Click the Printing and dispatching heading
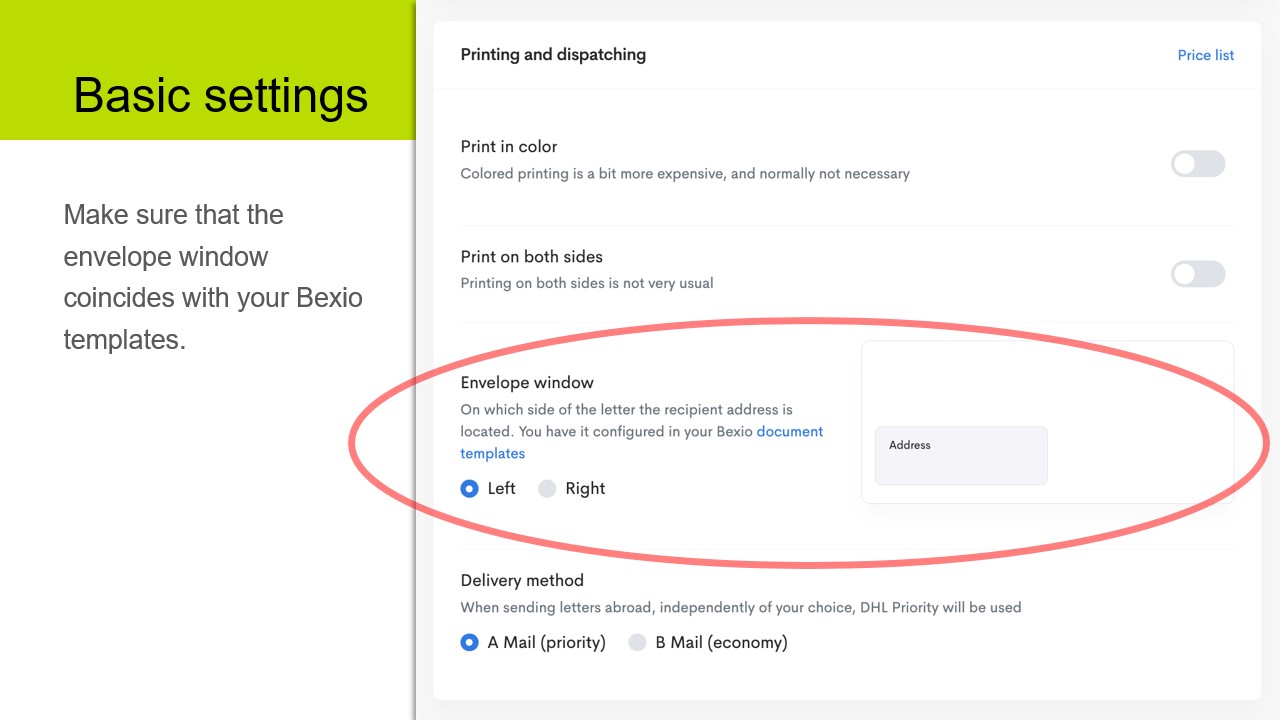 553,55
